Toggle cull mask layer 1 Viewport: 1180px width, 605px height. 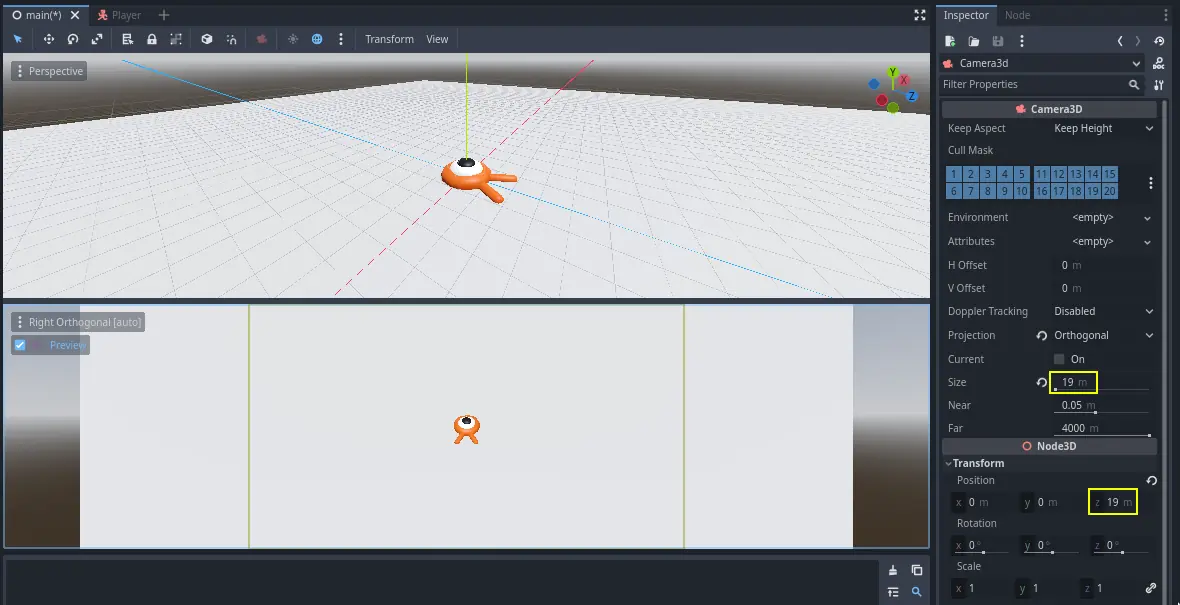tap(955, 174)
